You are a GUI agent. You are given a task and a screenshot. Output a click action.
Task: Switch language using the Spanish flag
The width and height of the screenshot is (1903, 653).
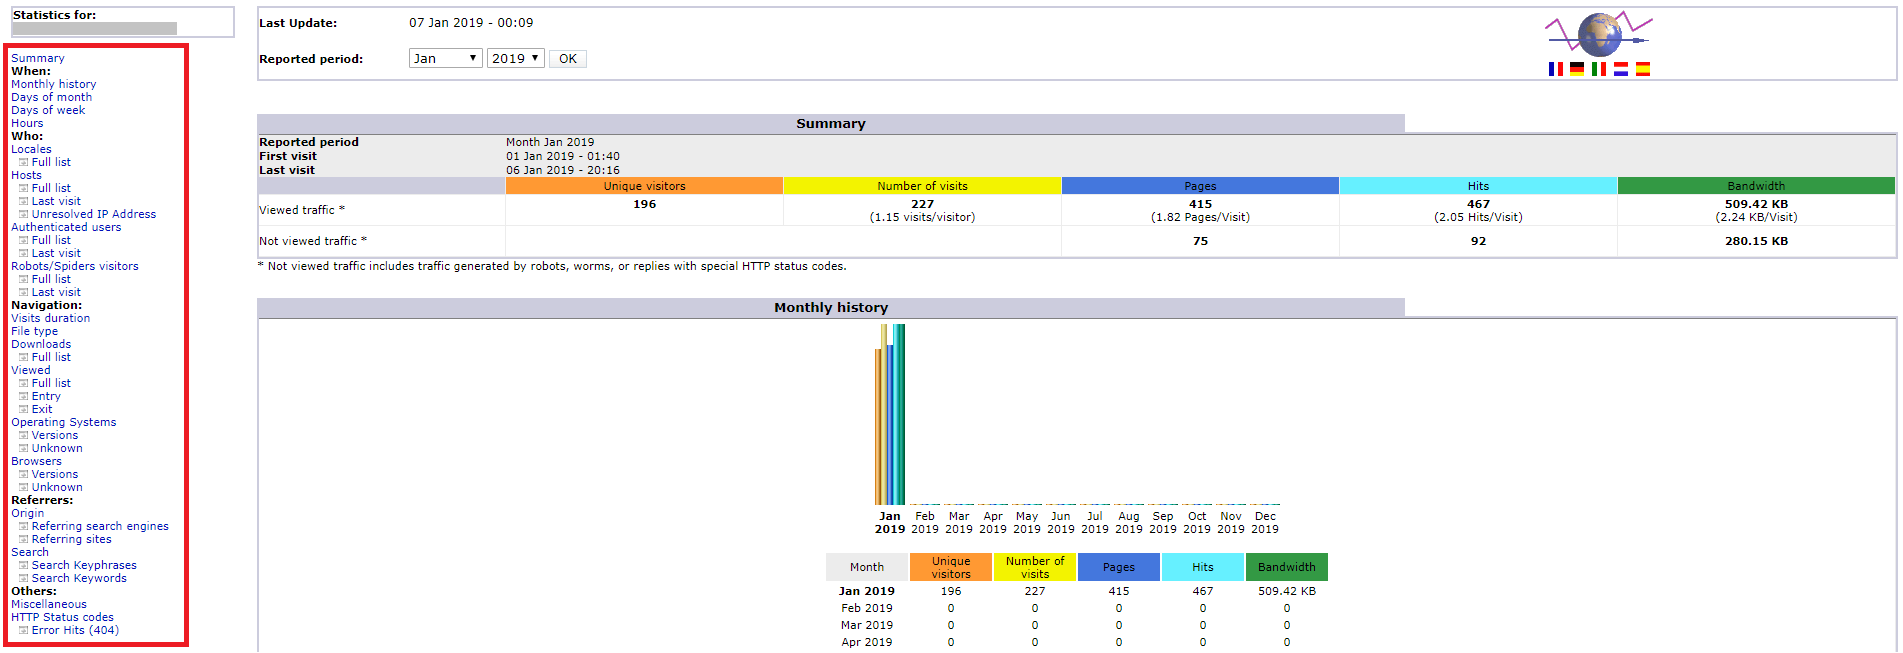1643,69
